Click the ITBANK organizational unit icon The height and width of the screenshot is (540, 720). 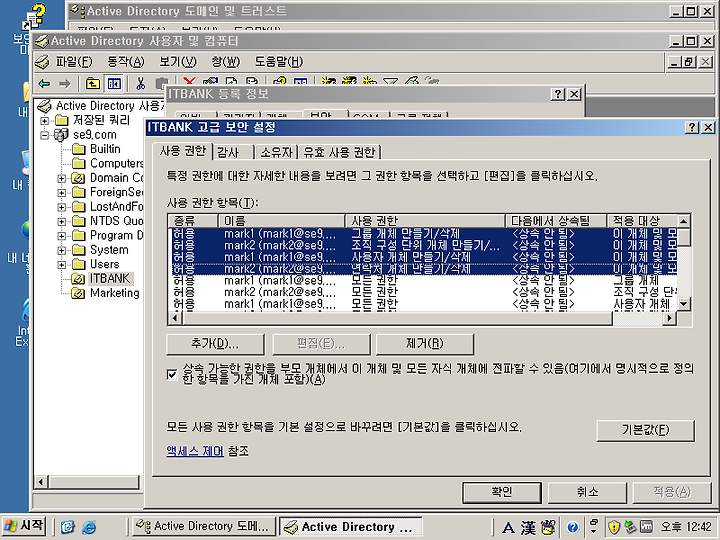(78, 279)
